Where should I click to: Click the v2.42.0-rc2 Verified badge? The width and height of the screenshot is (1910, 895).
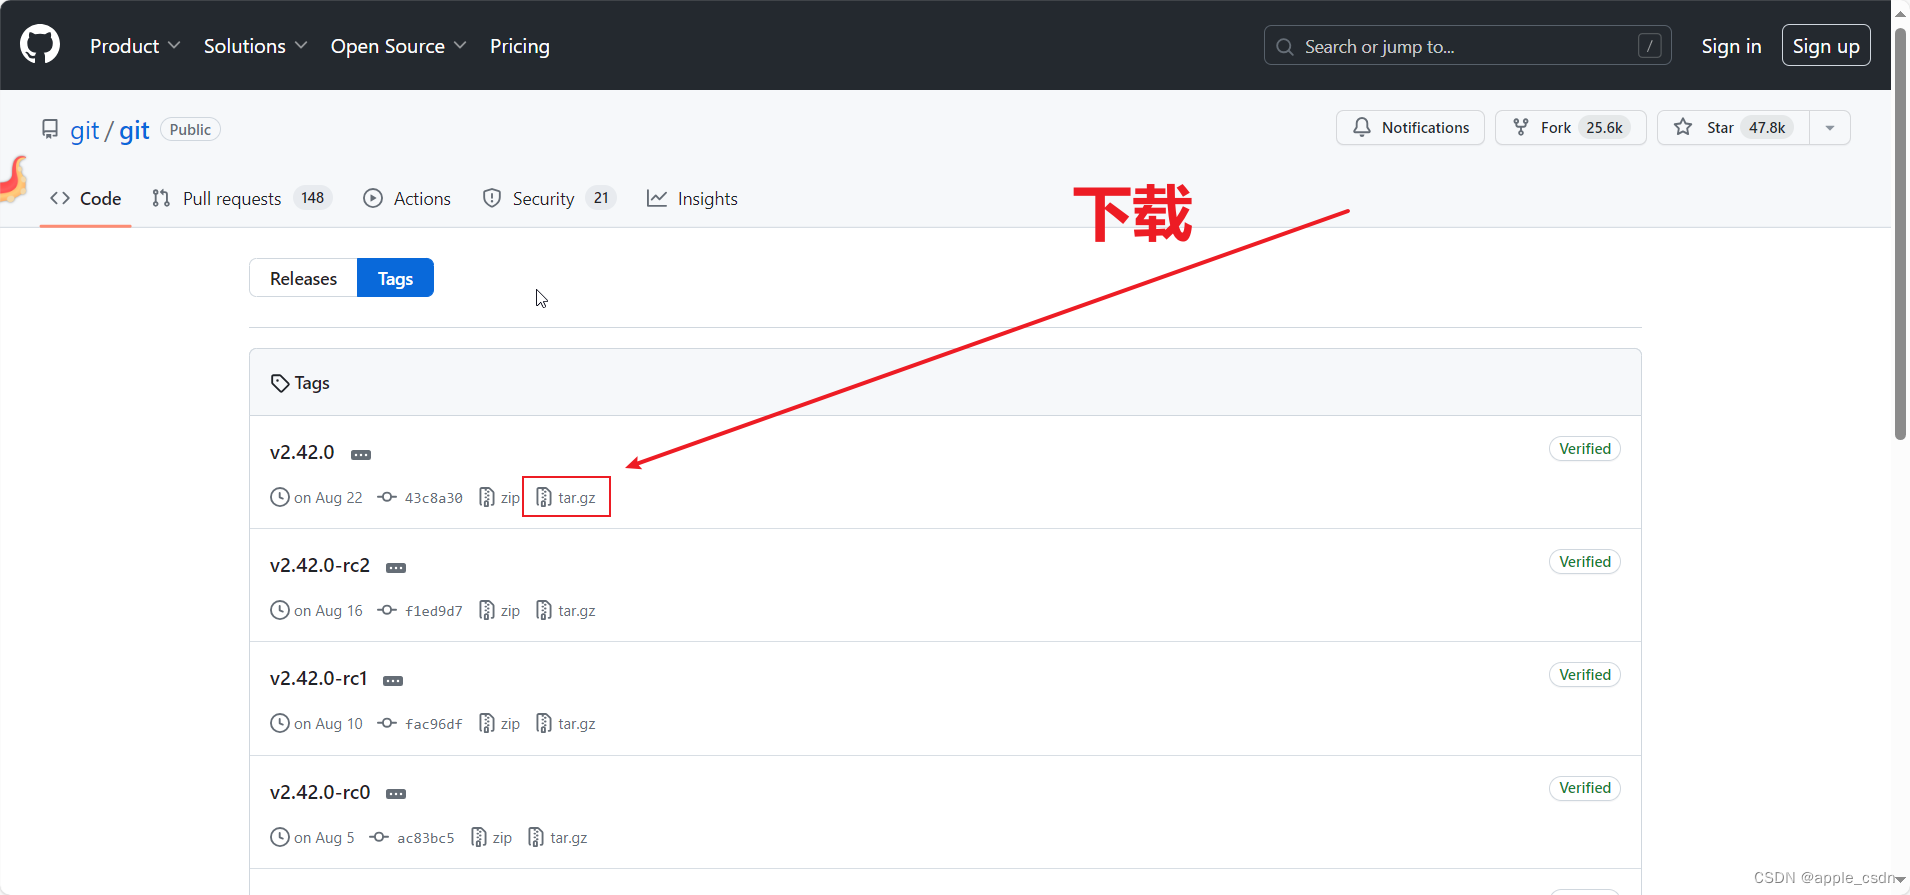tap(1585, 562)
